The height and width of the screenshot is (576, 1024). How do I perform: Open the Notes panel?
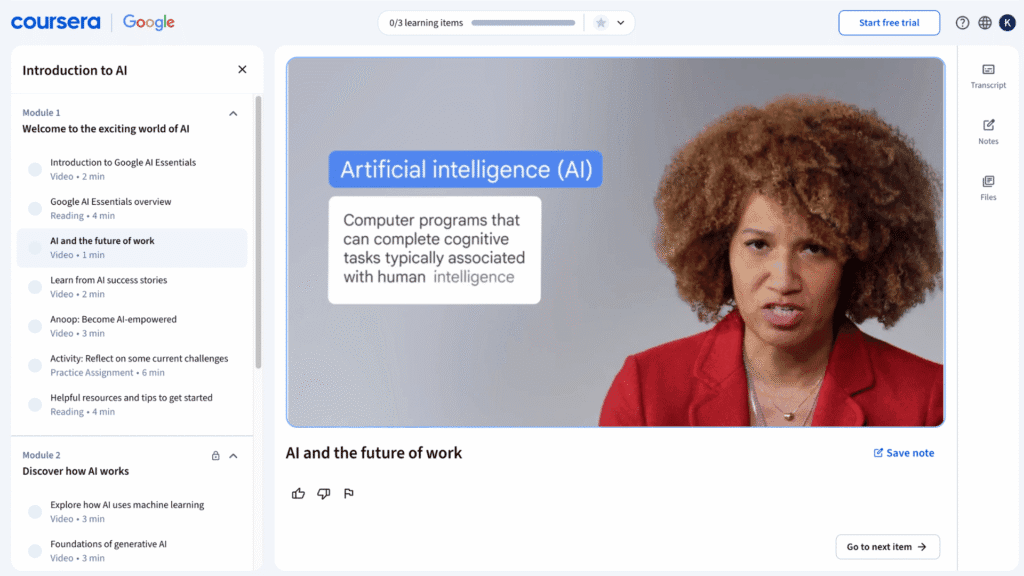tap(988, 132)
